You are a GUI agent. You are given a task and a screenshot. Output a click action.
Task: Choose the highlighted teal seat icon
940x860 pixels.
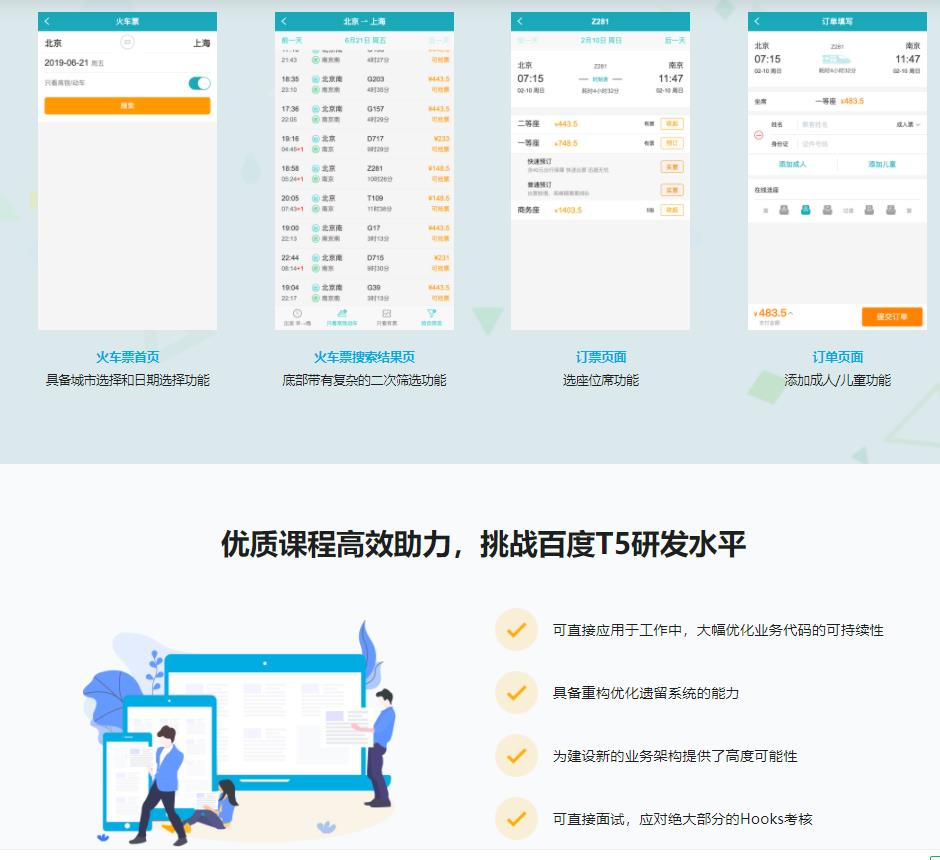click(805, 210)
